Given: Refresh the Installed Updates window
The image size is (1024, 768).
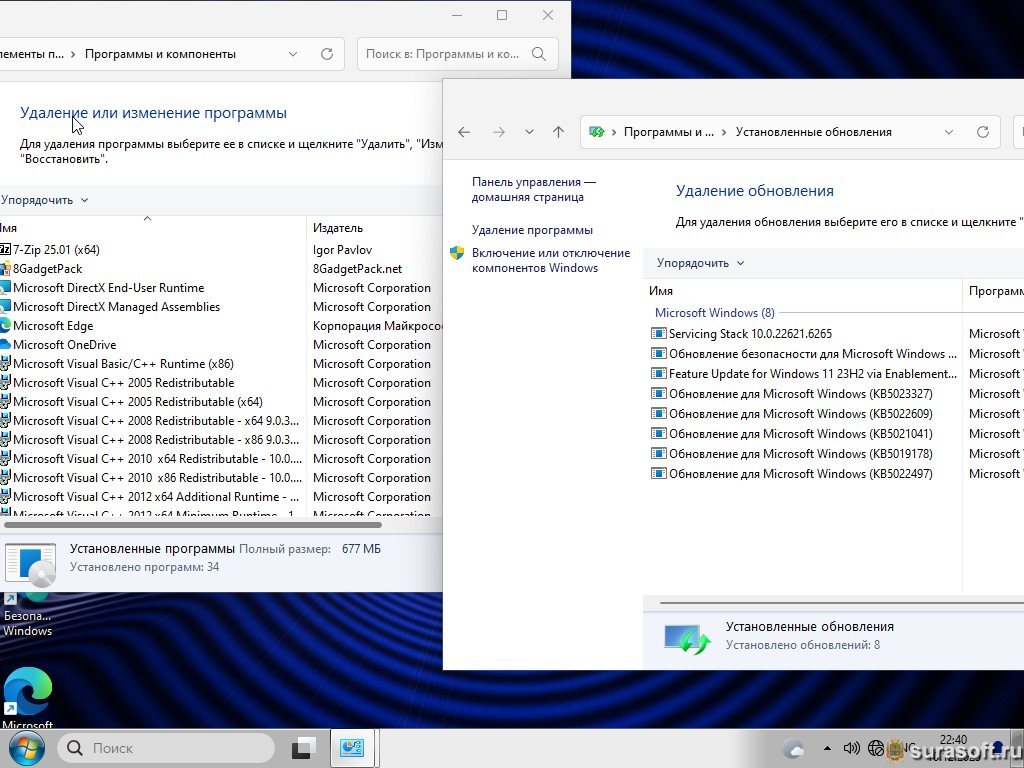Looking at the screenshot, I should [982, 132].
